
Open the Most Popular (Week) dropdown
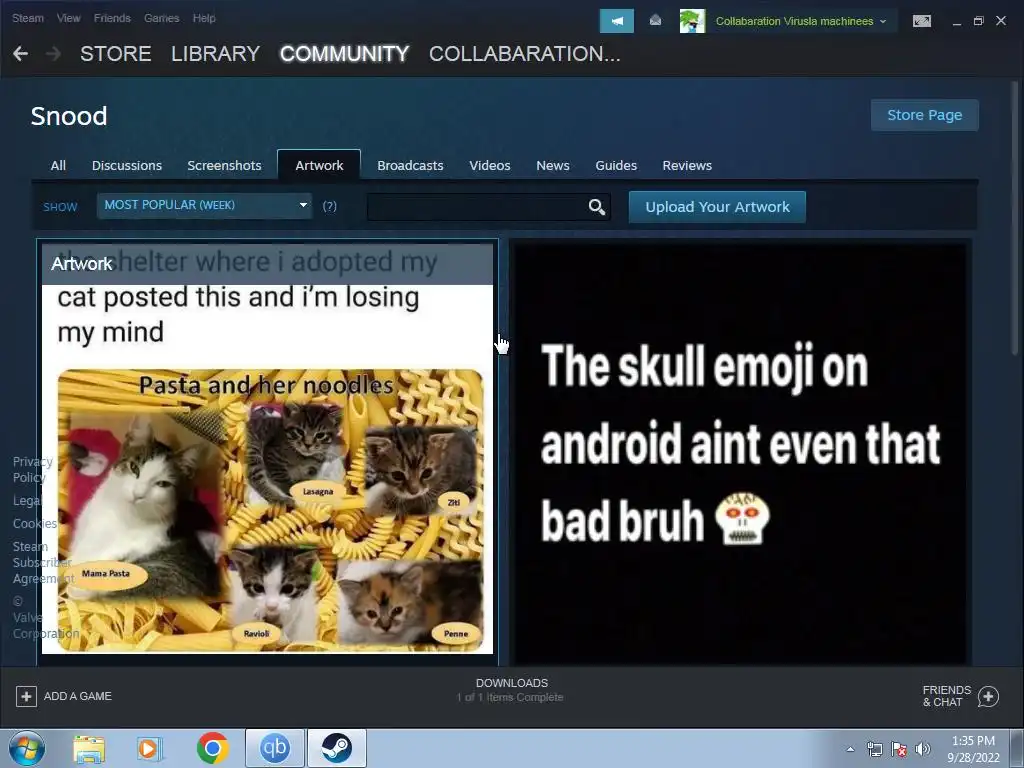point(204,205)
